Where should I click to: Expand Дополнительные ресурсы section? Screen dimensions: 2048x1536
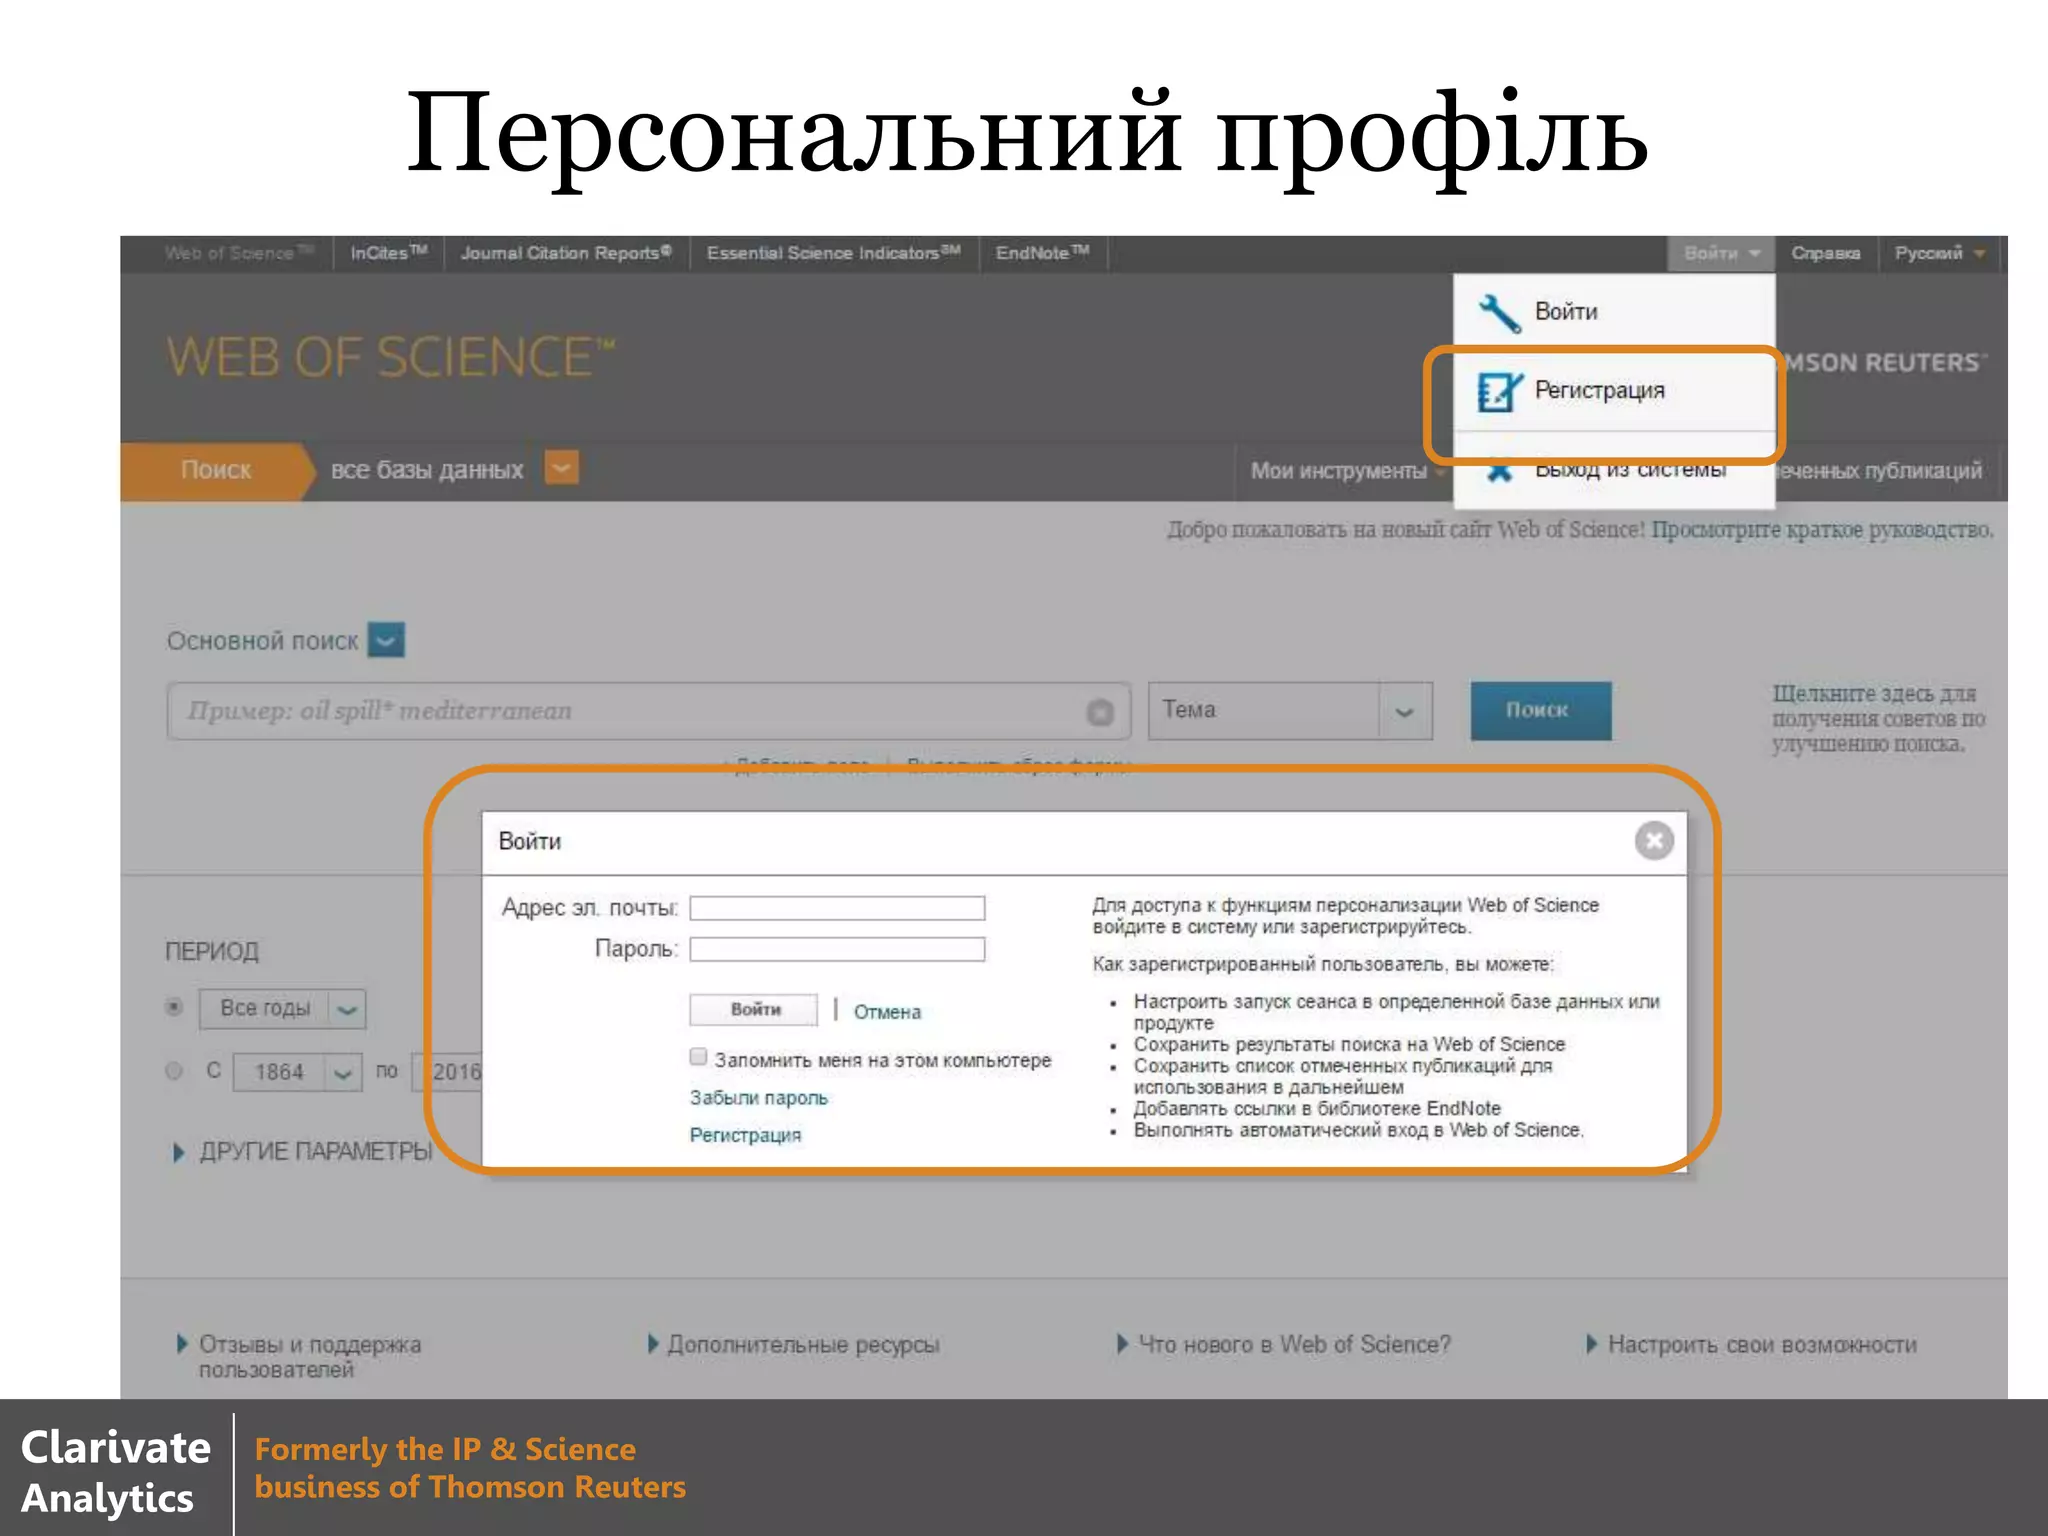794,1345
